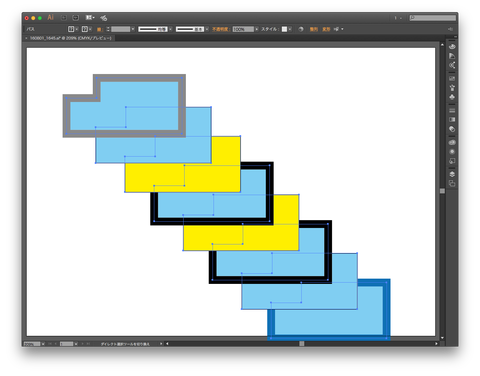Open the Swatches panel icon
This screenshot has width=480, height=376.
[x=452, y=78]
